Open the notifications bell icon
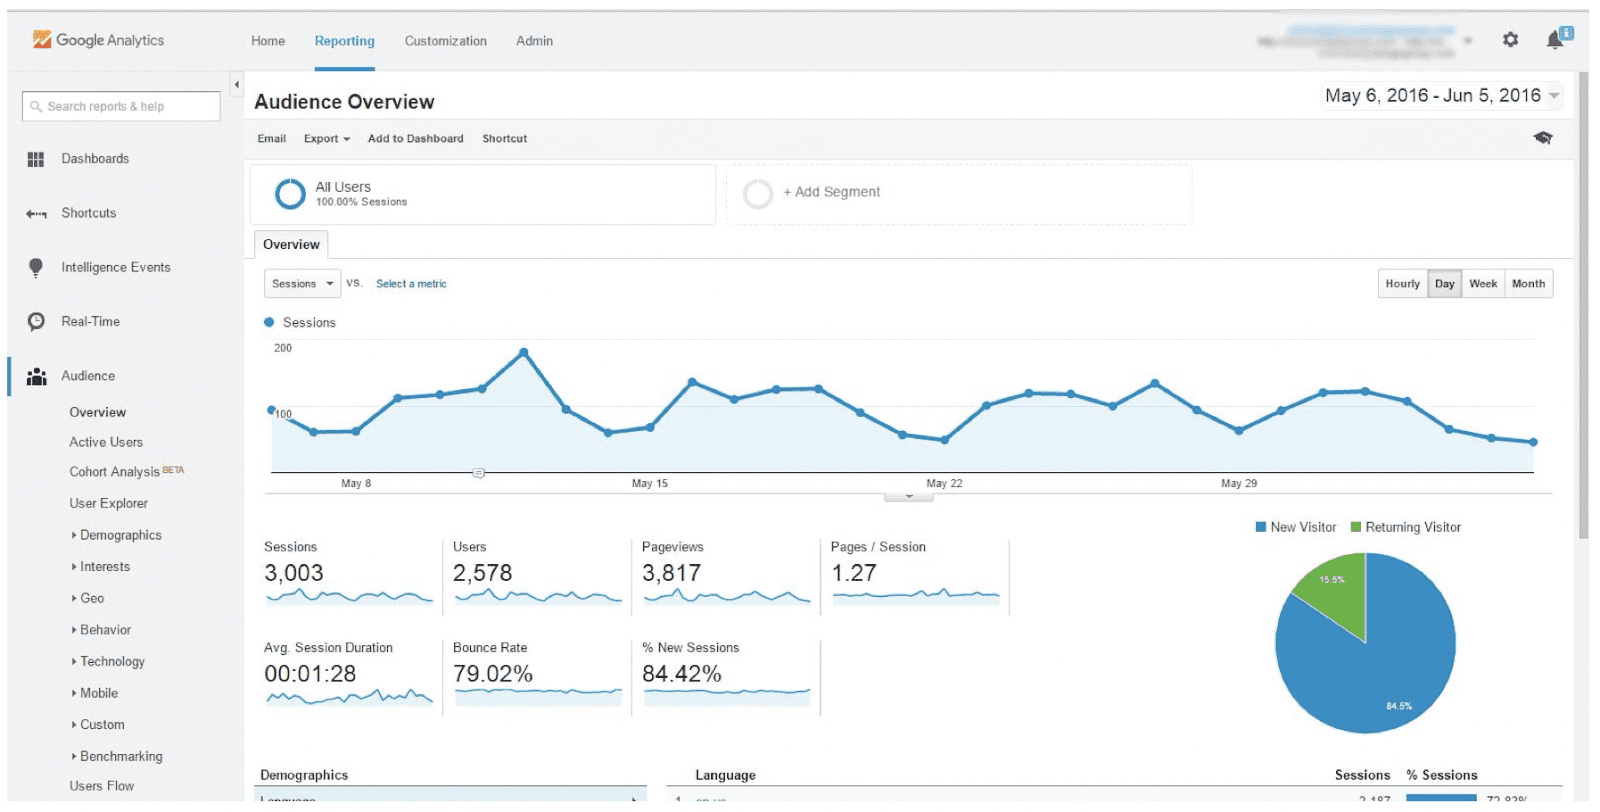 1556,39
